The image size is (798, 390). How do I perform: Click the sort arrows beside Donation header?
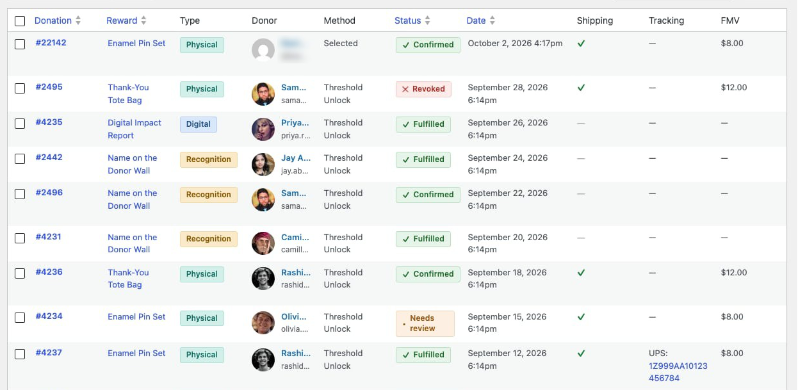[78, 20]
